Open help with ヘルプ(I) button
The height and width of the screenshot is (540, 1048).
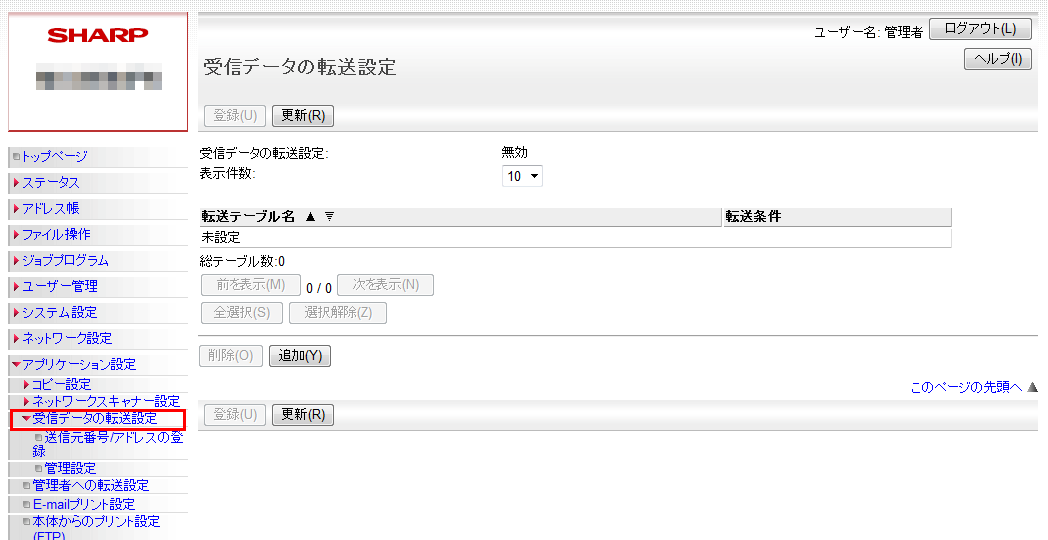point(997,59)
